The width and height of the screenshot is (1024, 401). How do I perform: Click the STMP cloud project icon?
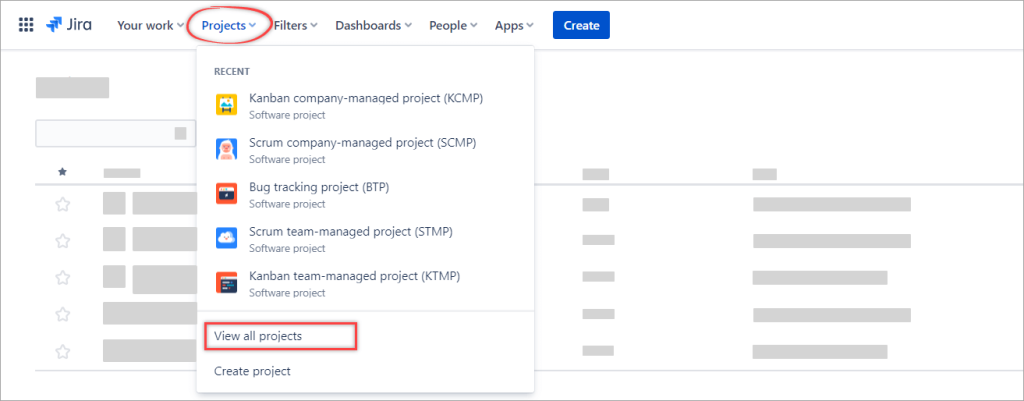(226, 238)
